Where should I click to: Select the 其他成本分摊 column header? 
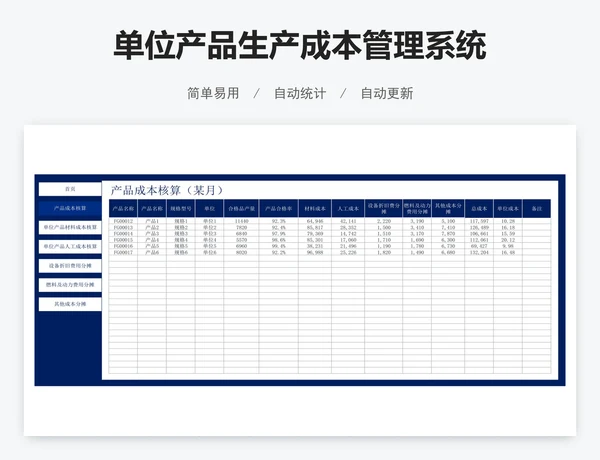[448, 209]
